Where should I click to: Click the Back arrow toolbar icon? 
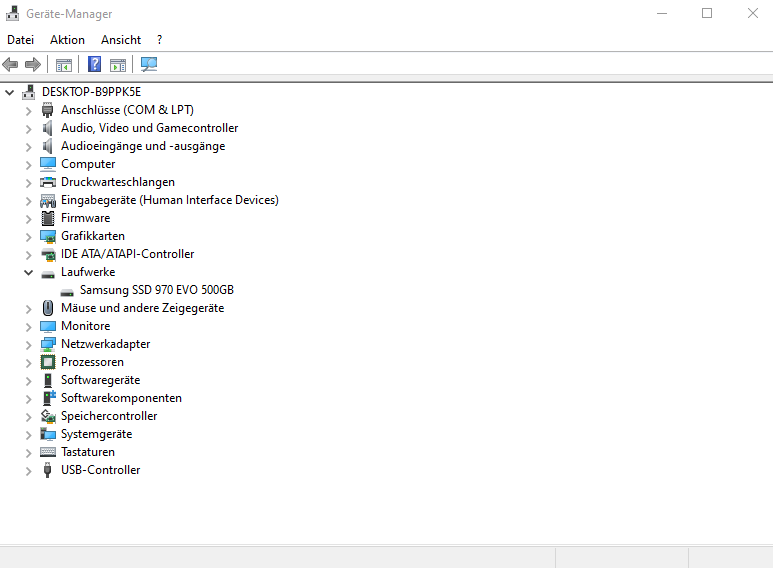10,64
